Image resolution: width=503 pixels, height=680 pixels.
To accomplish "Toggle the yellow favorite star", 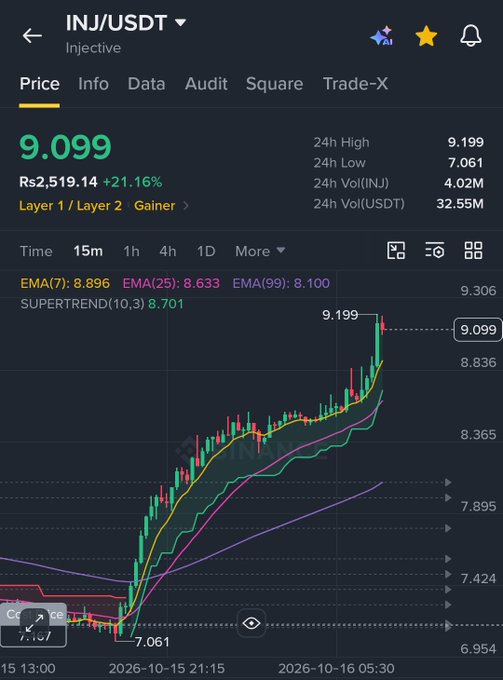I will pos(426,36).
